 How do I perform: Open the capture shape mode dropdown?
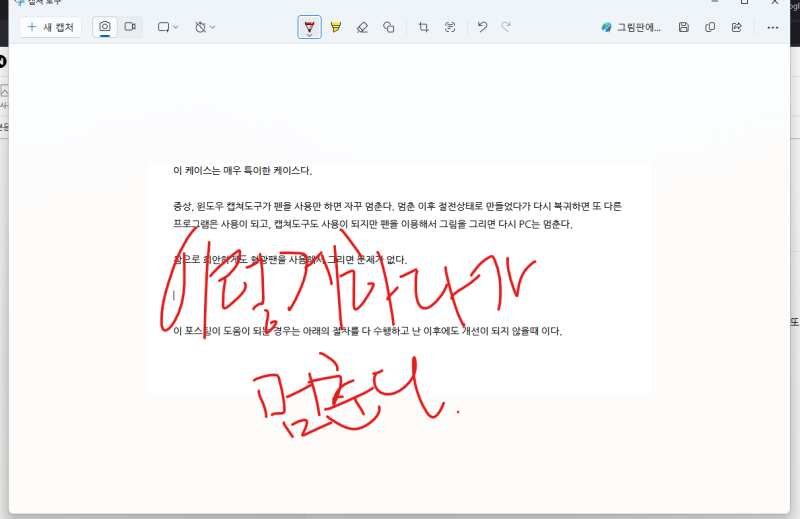[x=167, y=27]
